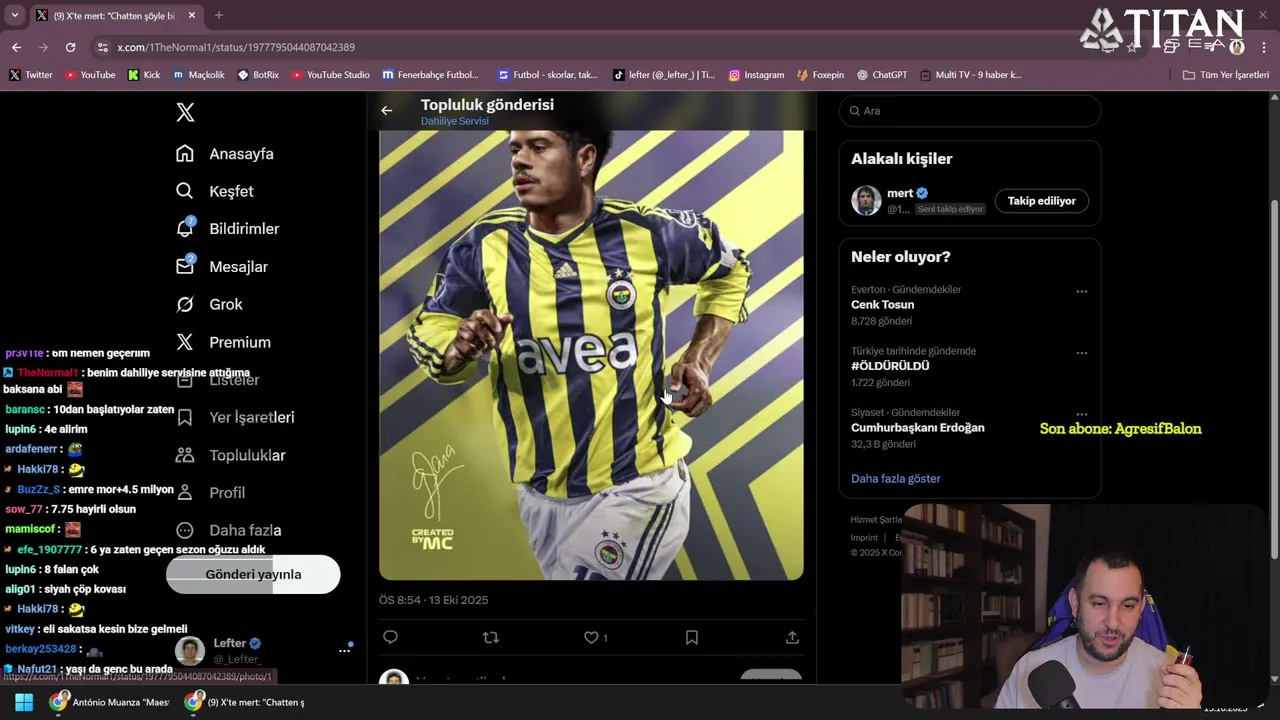View site information icon in address bar
1280x720 pixels.
pyautogui.click(x=102, y=47)
